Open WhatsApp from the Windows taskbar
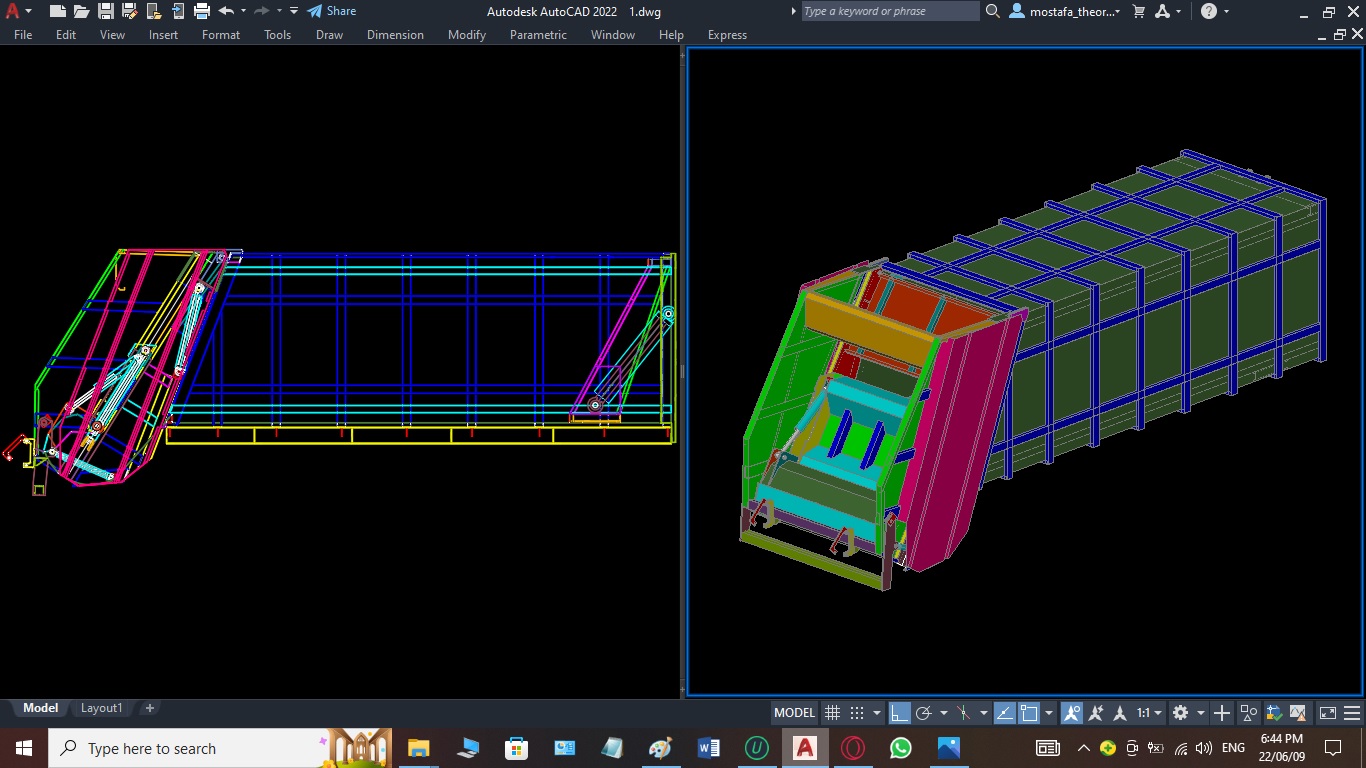The width and height of the screenshot is (1366, 768). [901, 748]
